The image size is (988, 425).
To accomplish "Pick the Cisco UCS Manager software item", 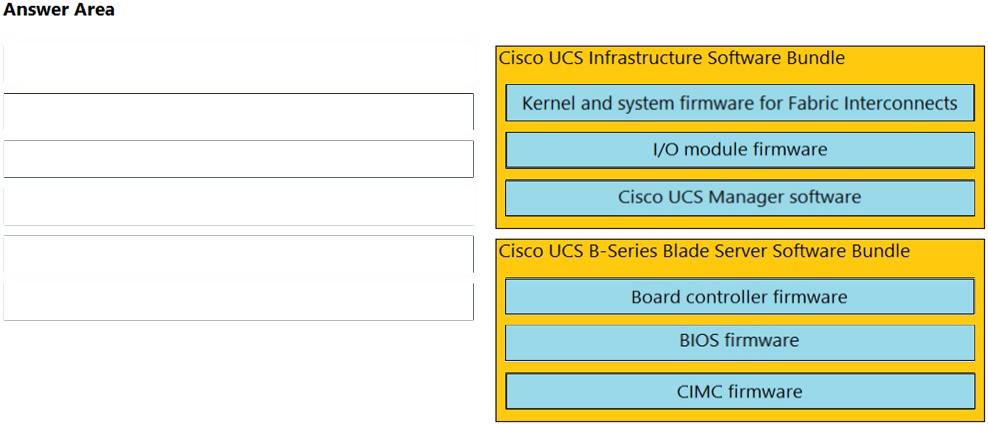I will pyautogui.click(x=739, y=197).
